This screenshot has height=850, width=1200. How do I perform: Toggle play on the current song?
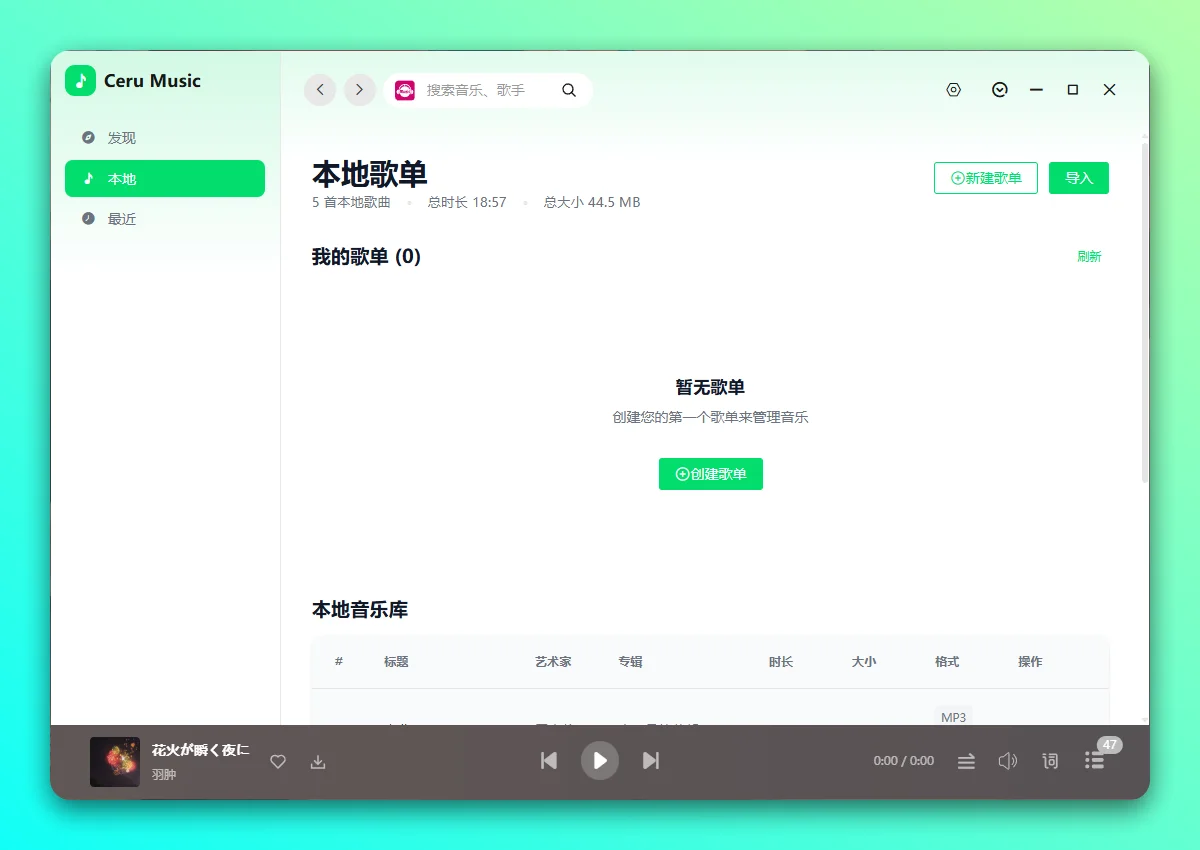600,761
